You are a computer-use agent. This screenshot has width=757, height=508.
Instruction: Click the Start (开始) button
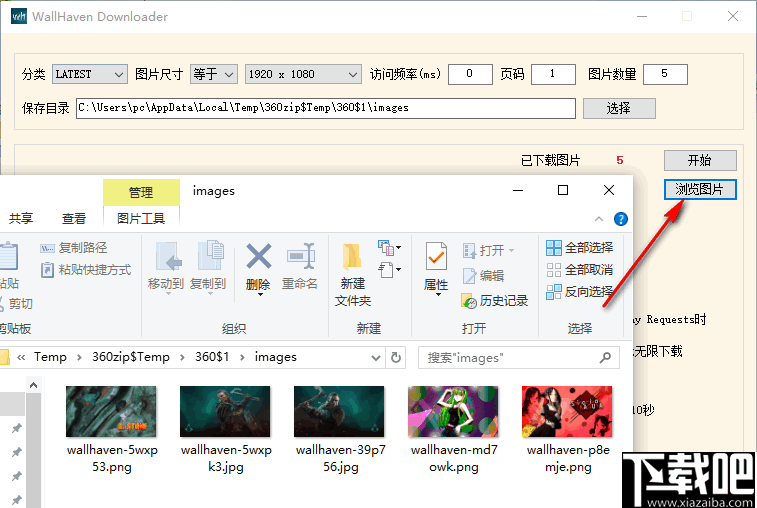click(x=700, y=160)
